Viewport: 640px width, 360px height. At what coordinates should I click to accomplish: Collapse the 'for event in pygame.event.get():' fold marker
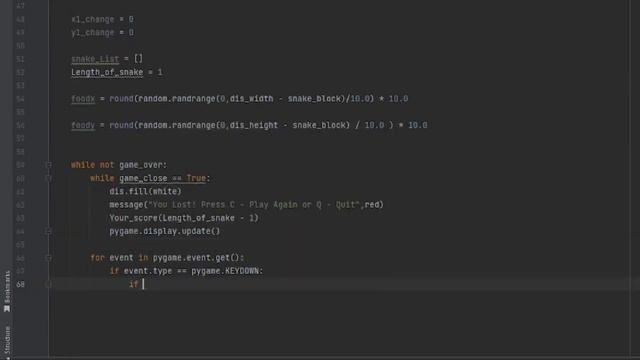48,258
